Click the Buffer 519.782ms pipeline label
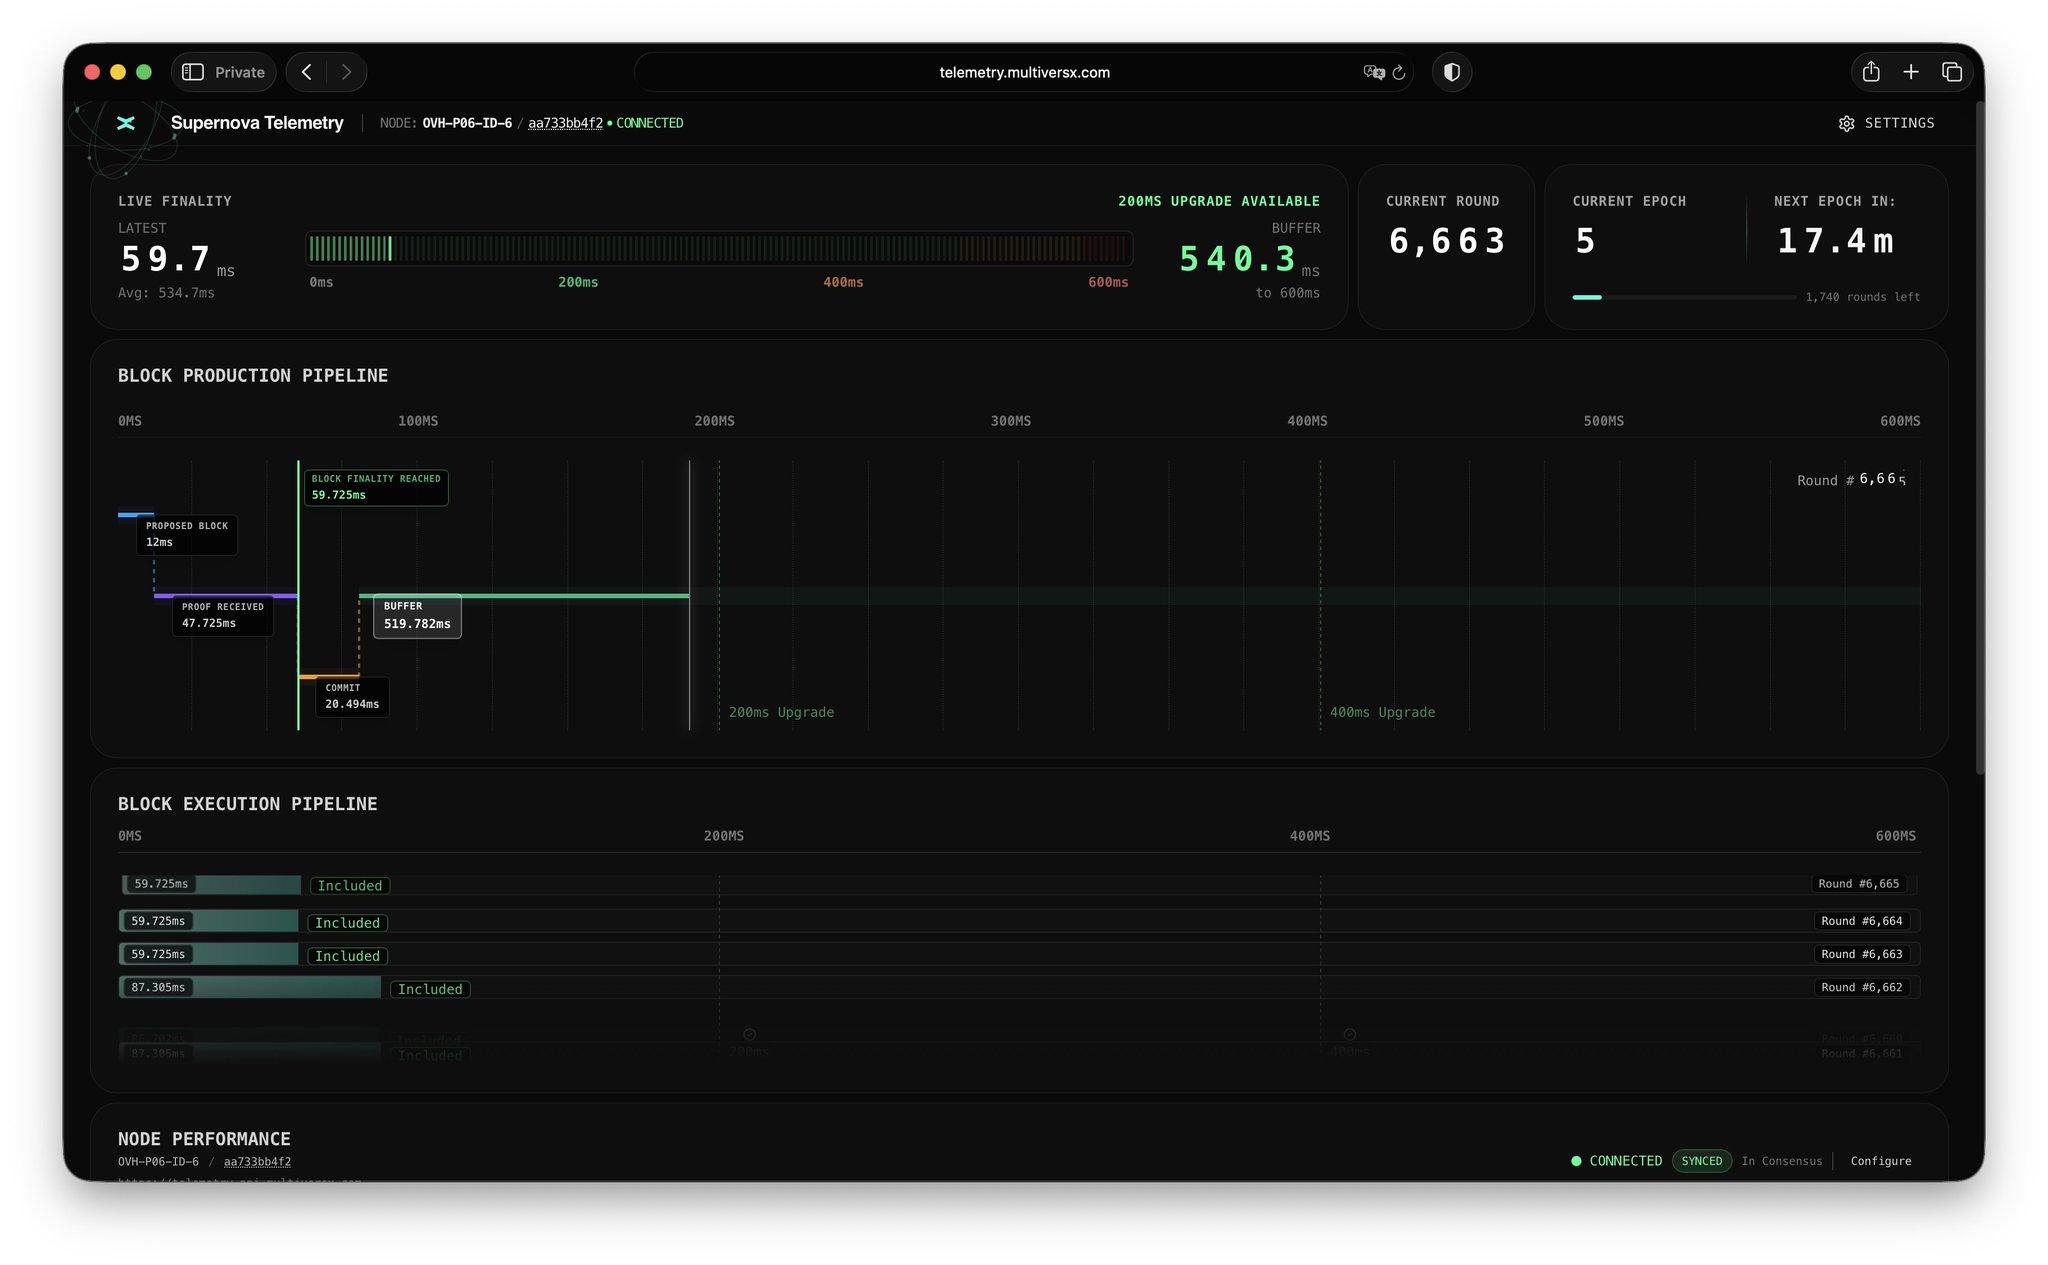Viewport: 2048px width, 1265px height. click(x=417, y=616)
